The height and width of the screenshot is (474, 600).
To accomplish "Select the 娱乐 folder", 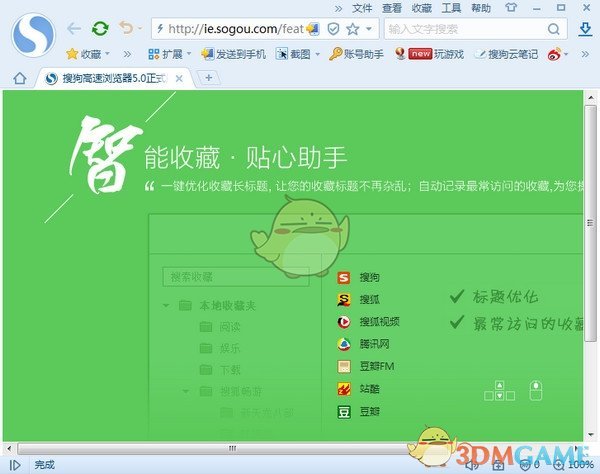I will click(x=220, y=348).
